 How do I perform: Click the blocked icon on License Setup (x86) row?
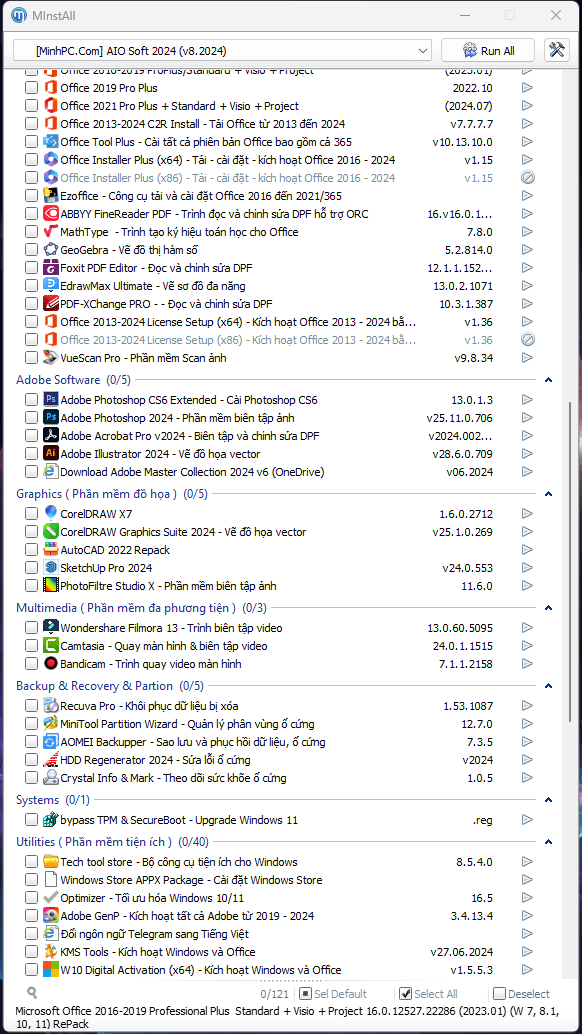pos(527,340)
